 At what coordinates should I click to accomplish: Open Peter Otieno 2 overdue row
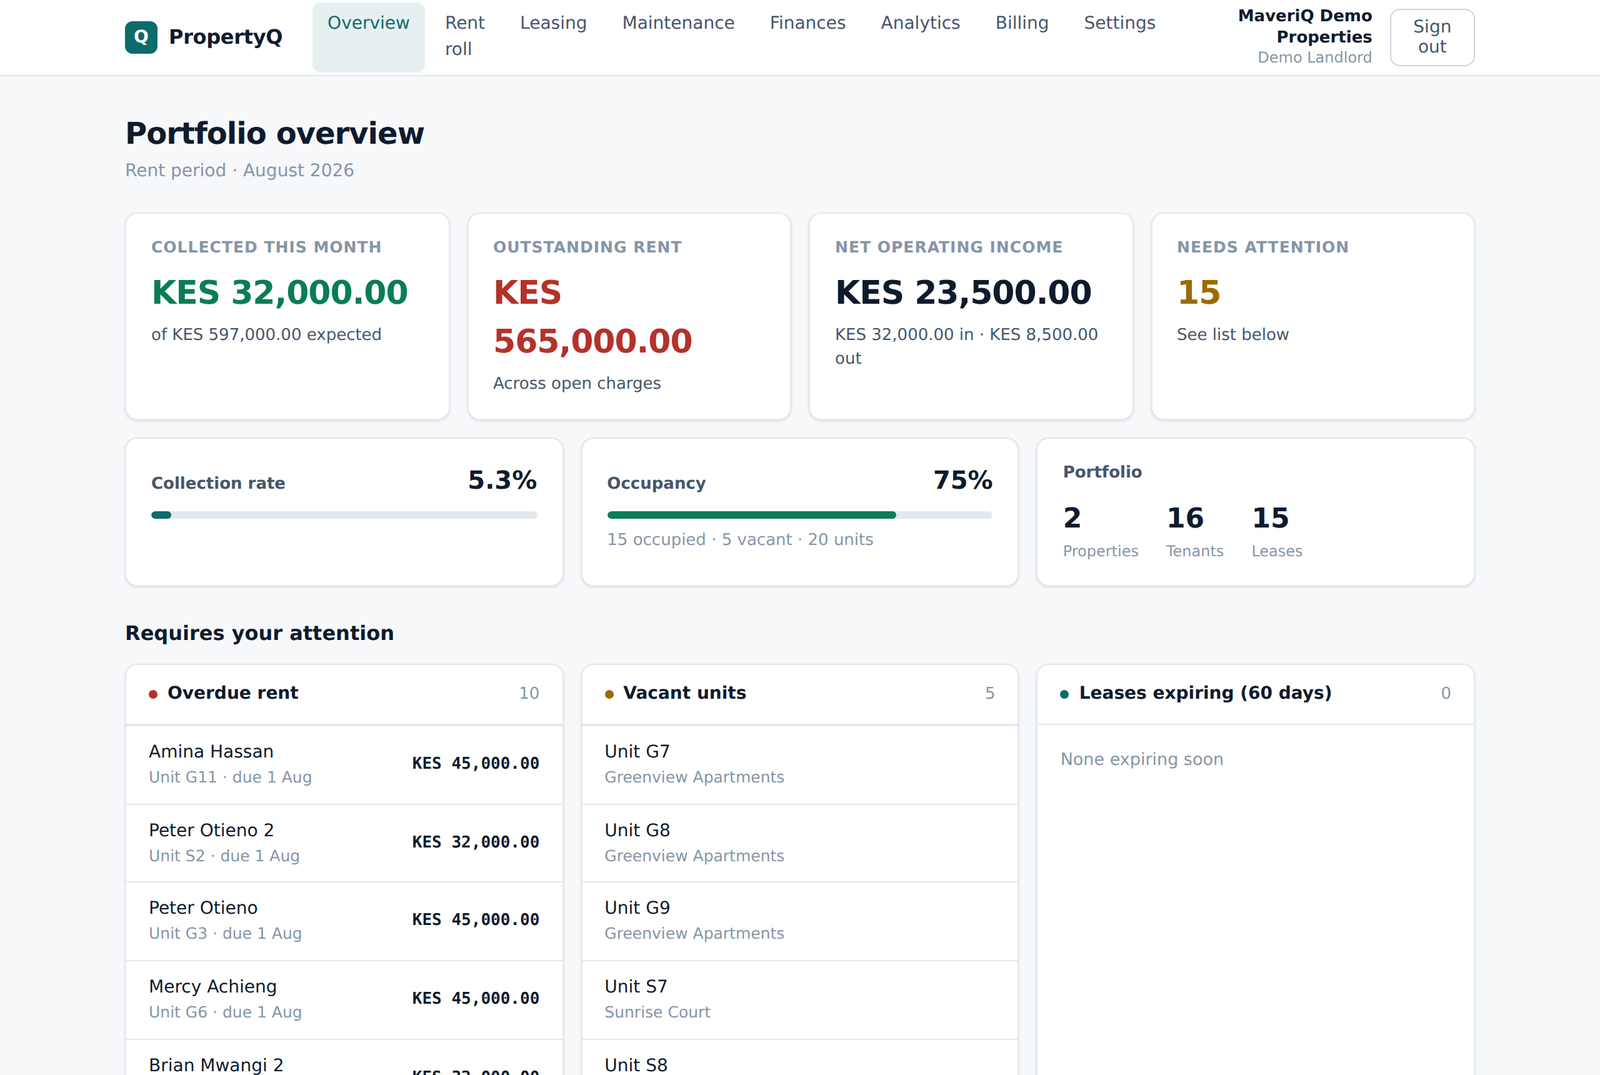click(344, 843)
